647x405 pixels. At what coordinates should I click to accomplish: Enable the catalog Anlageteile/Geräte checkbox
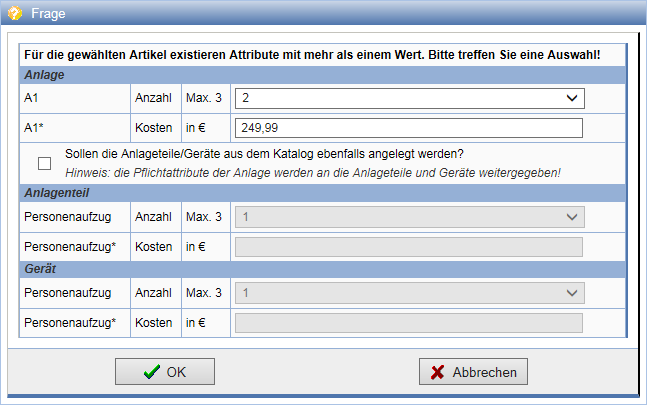click(44, 163)
